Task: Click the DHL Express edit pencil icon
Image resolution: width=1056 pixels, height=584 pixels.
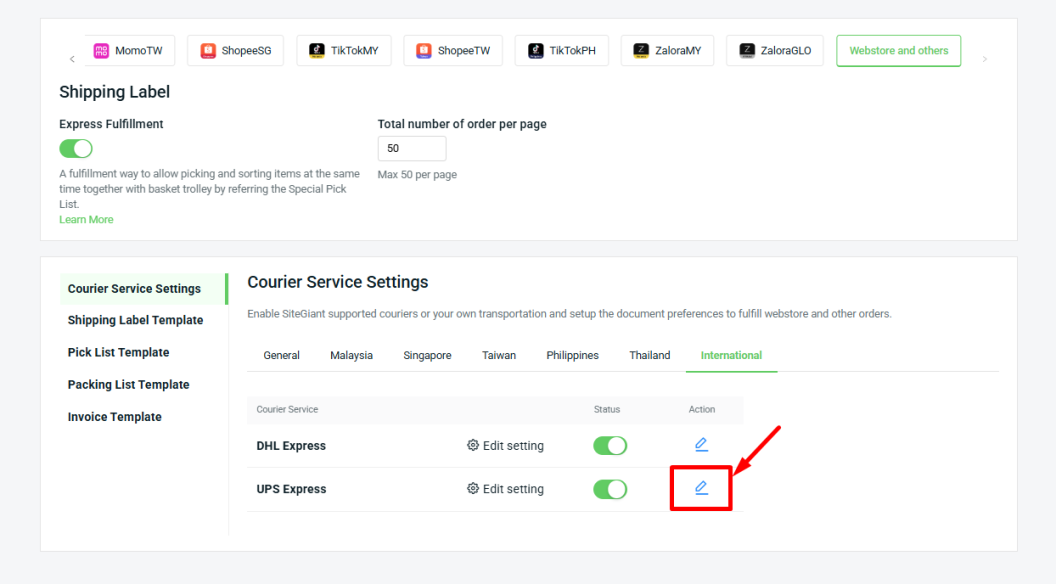Action: pyautogui.click(x=701, y=444)
